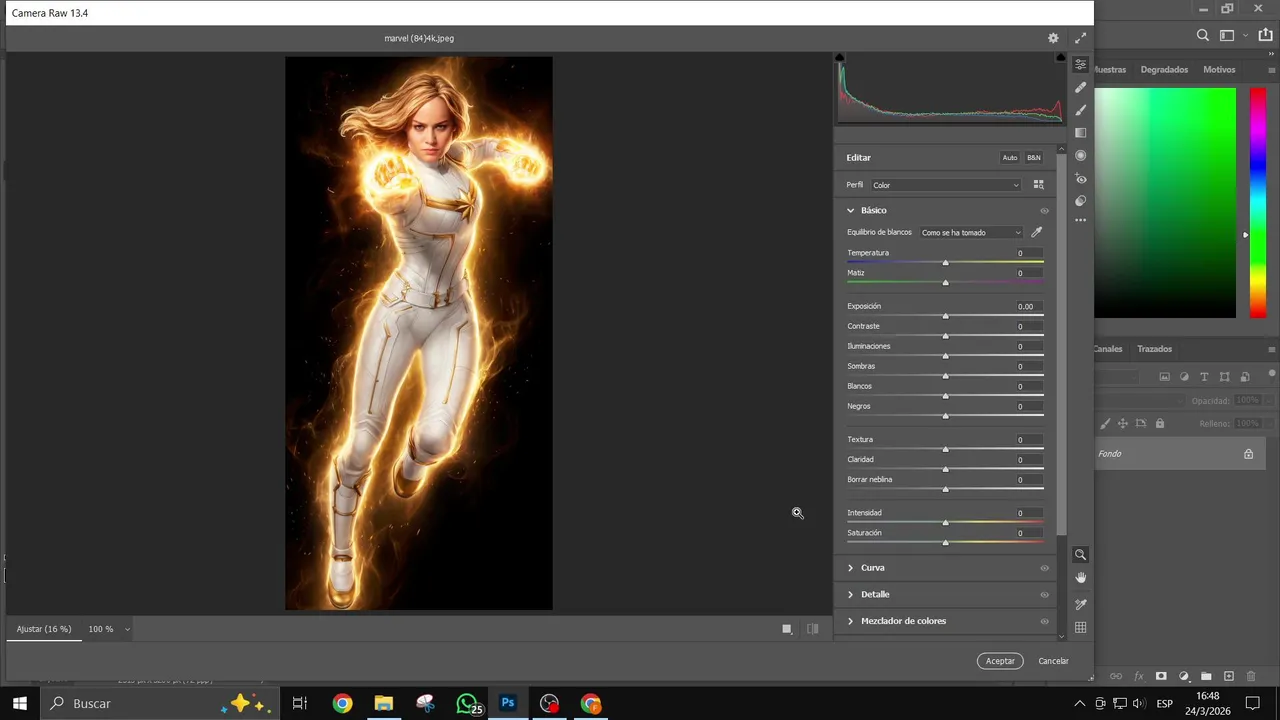Toggle visibility of Básico panel edits

point(1044,211)
